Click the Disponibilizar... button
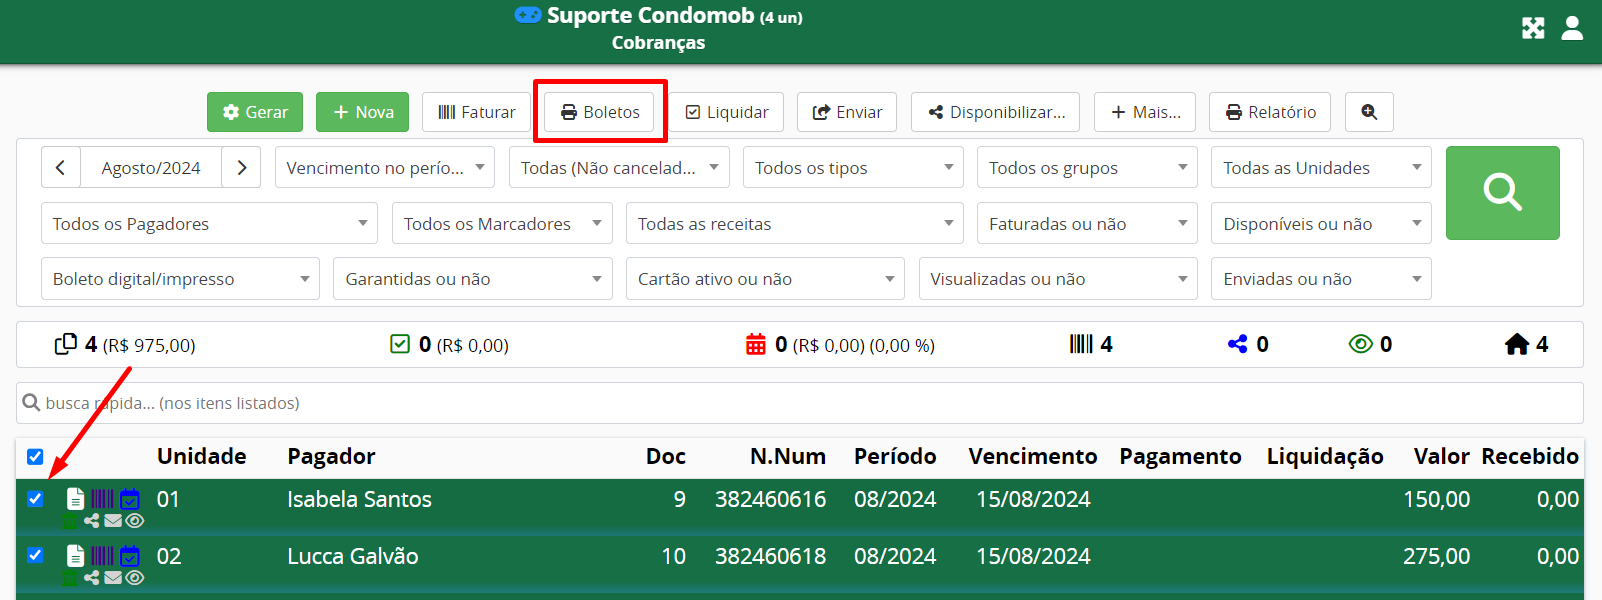The height and width of the screenshot is (600, 1602). (996, 112)
